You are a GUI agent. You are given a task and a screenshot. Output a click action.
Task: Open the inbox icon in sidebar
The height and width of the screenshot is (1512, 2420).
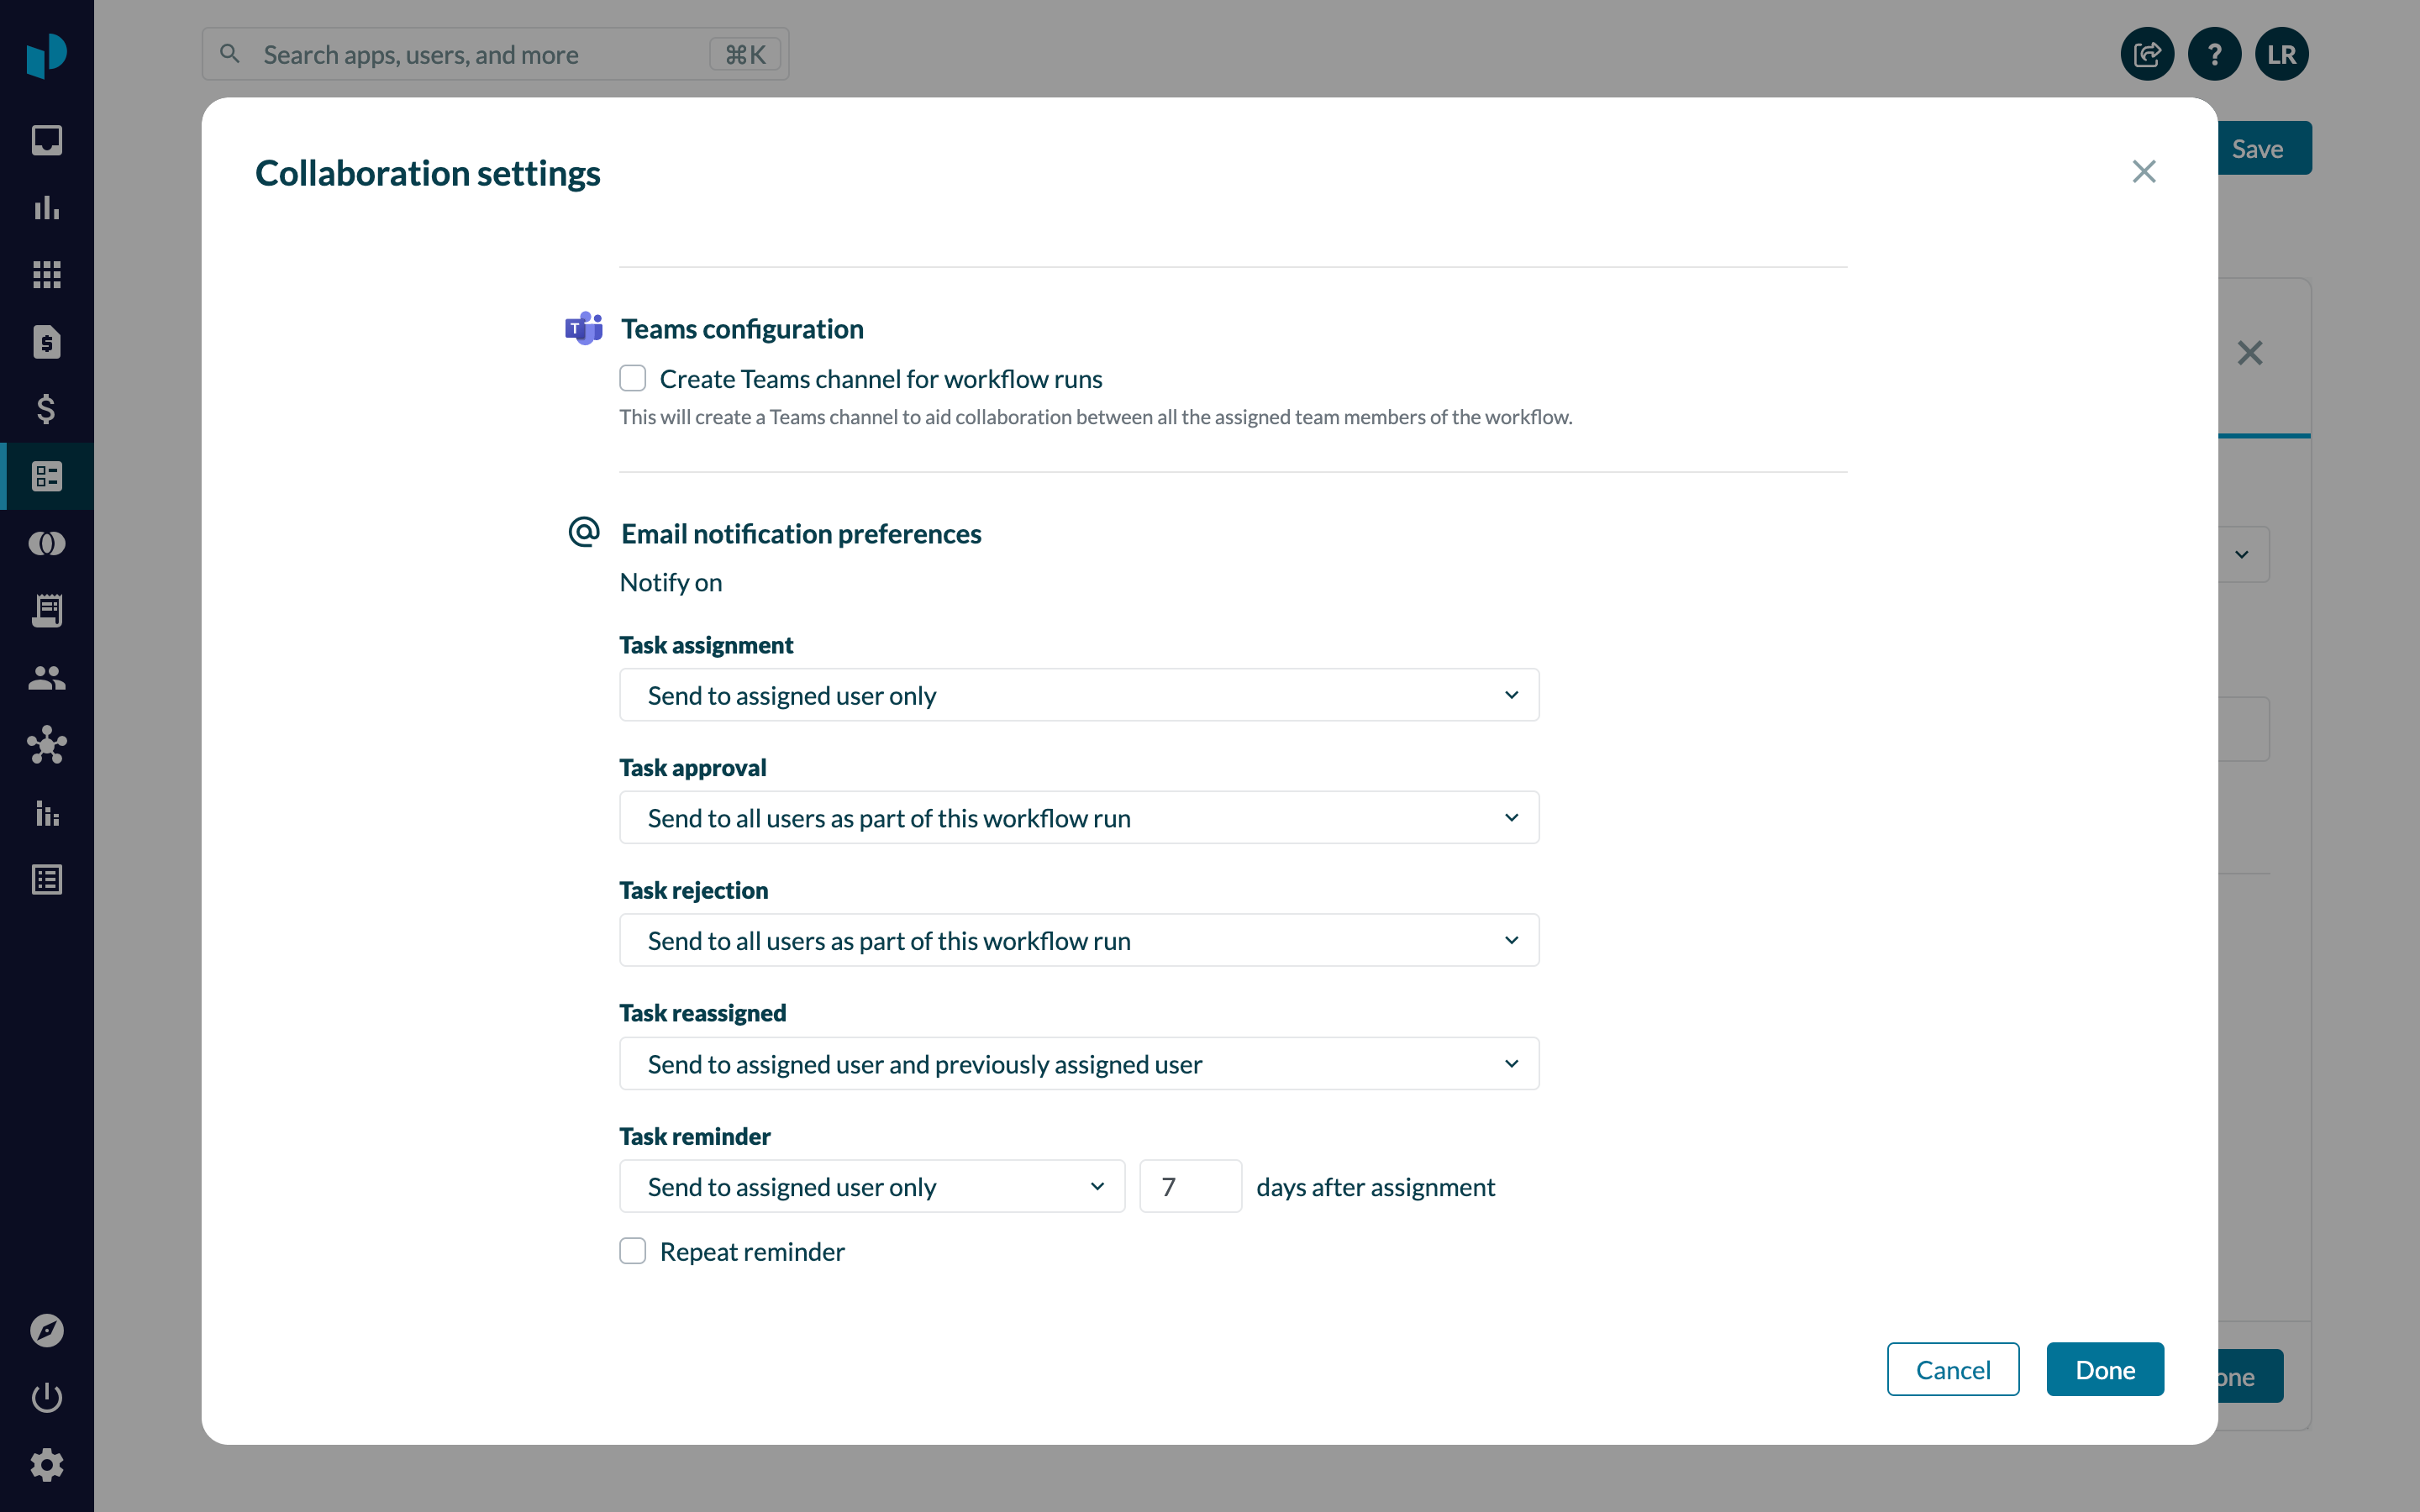46,140
